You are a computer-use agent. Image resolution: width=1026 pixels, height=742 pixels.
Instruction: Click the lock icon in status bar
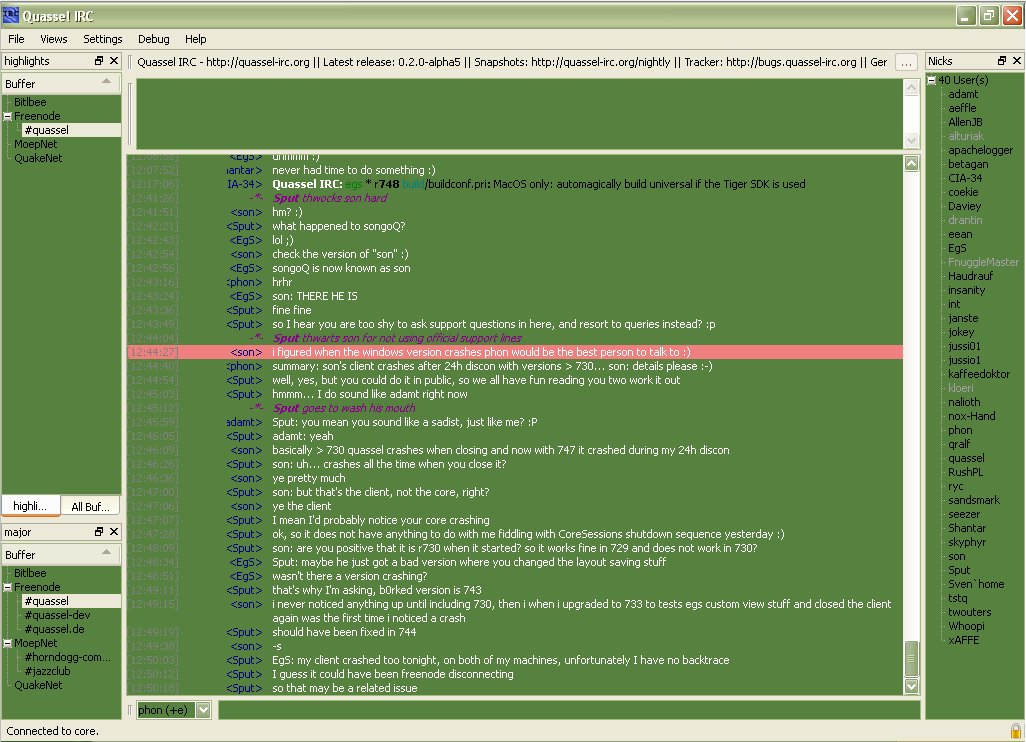1016,731
